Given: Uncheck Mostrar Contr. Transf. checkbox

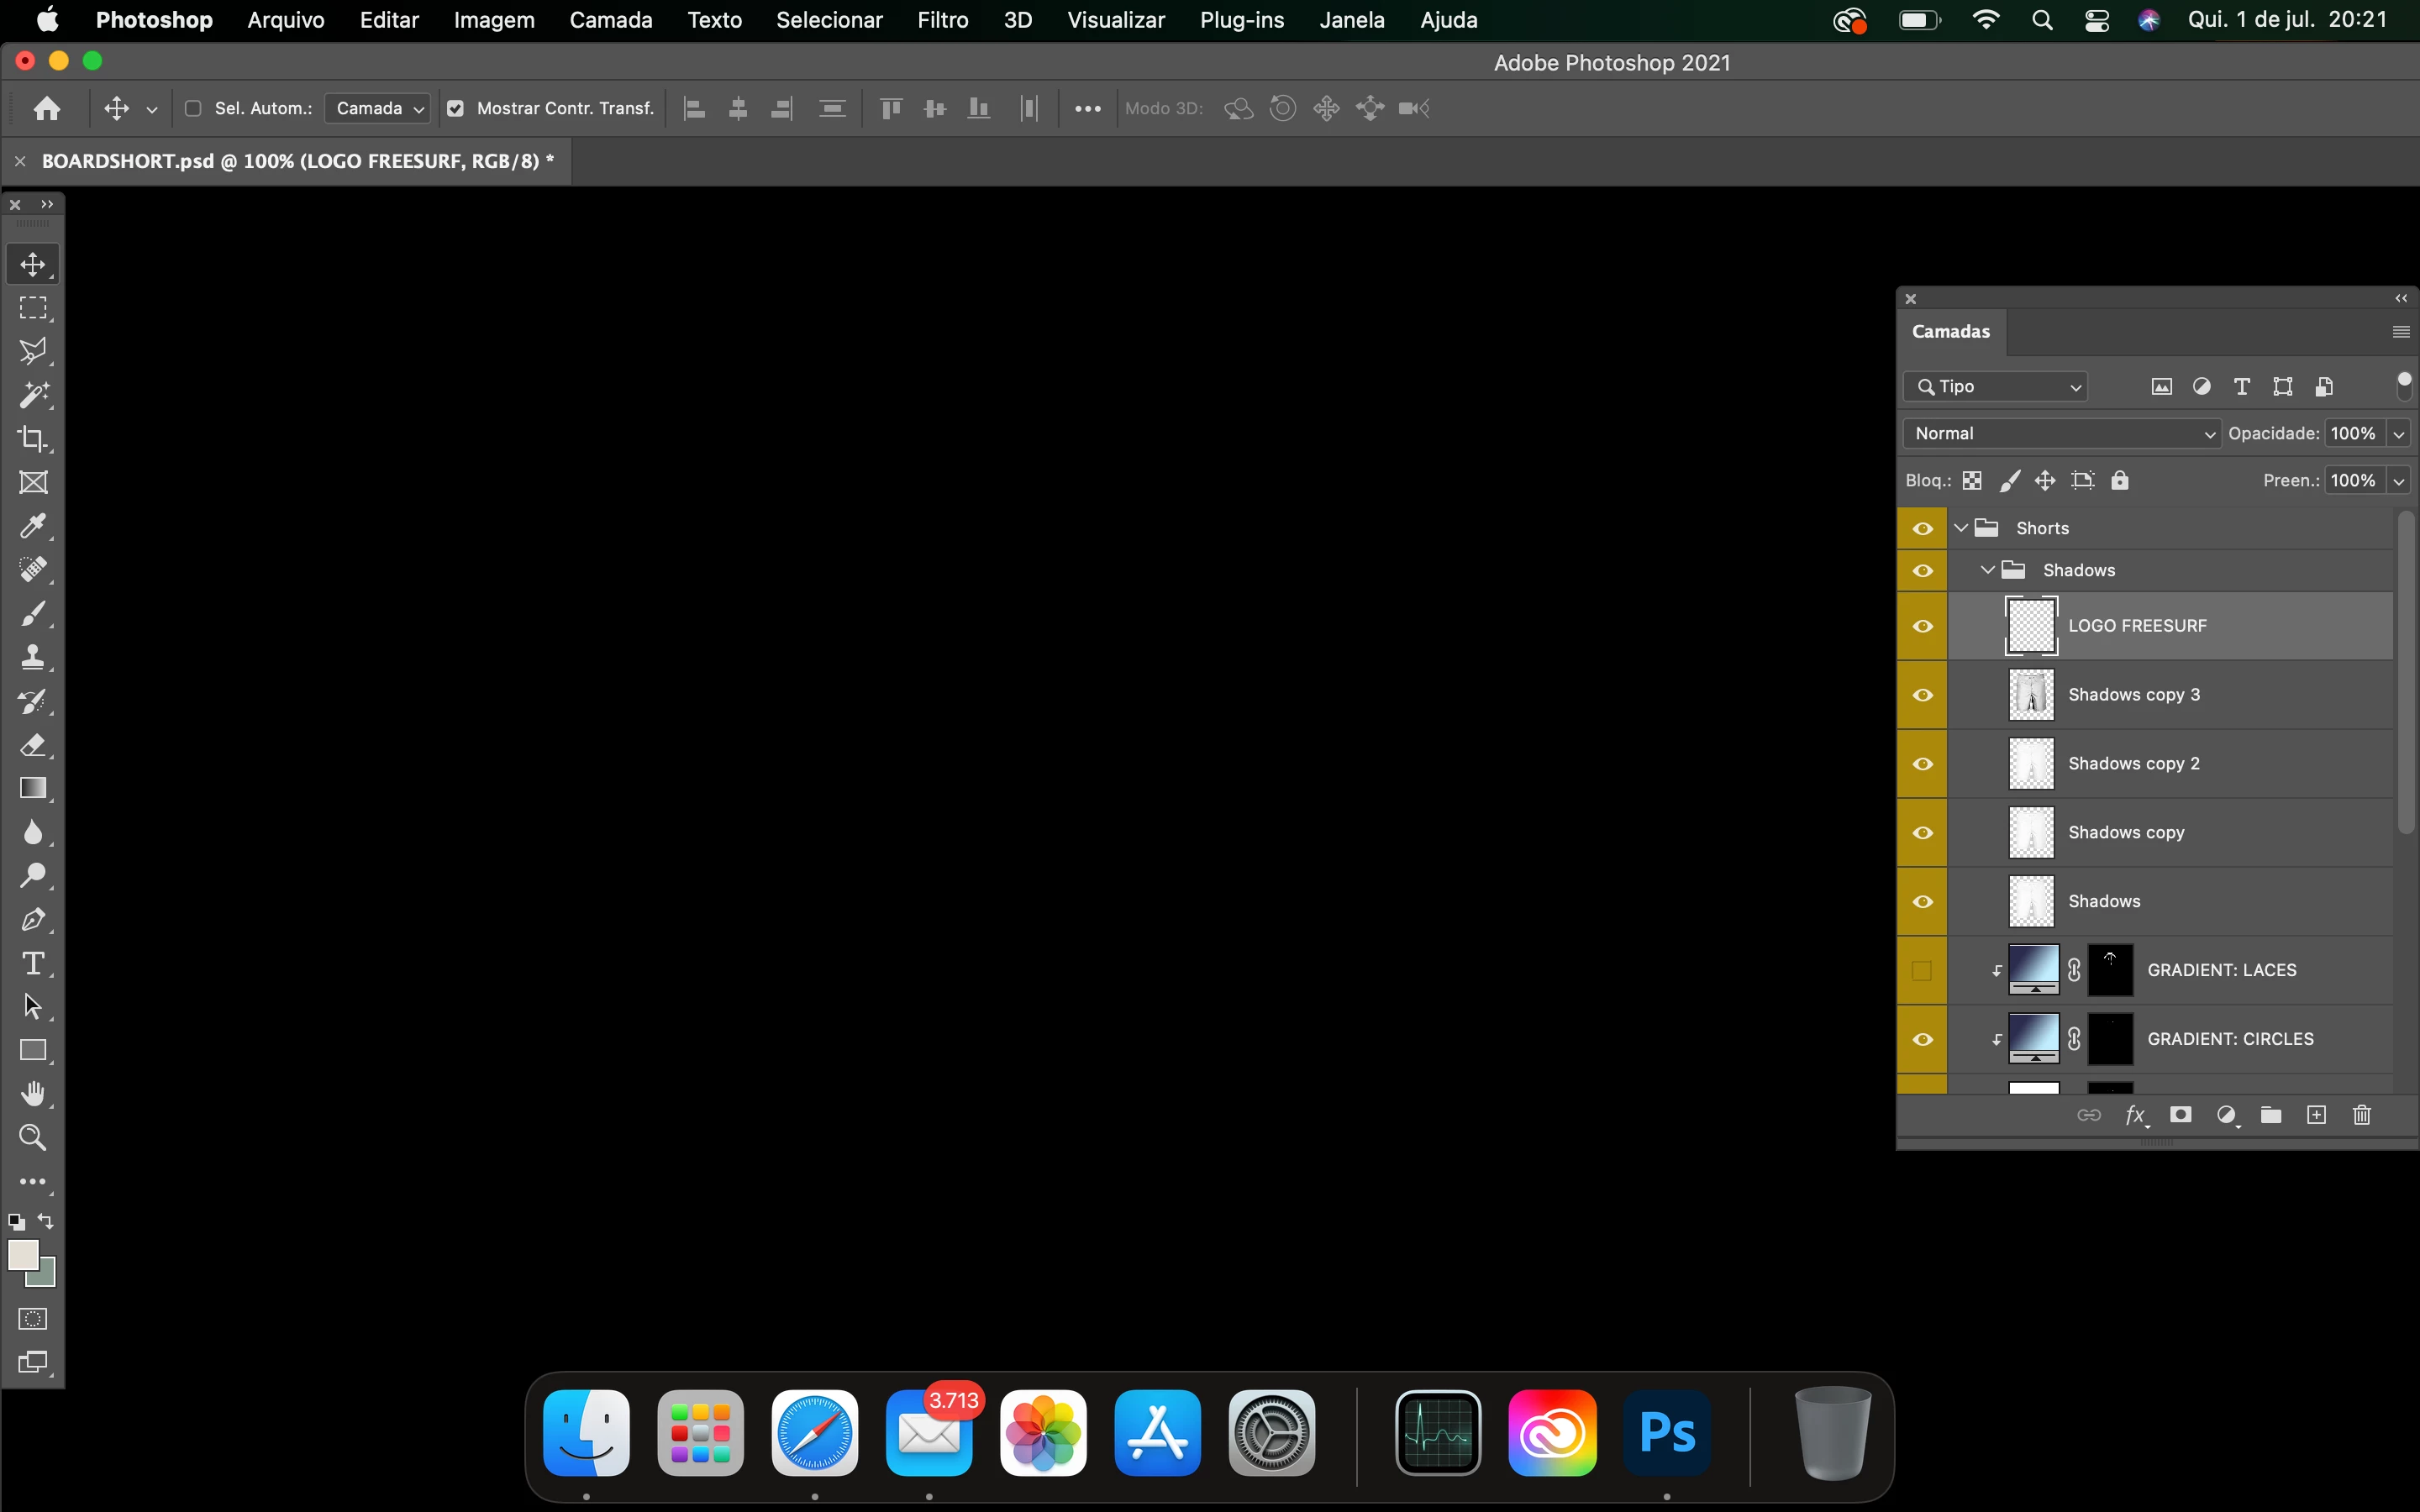Looking at the screenshot, I should pyautogui.click(x=456, y=108).
